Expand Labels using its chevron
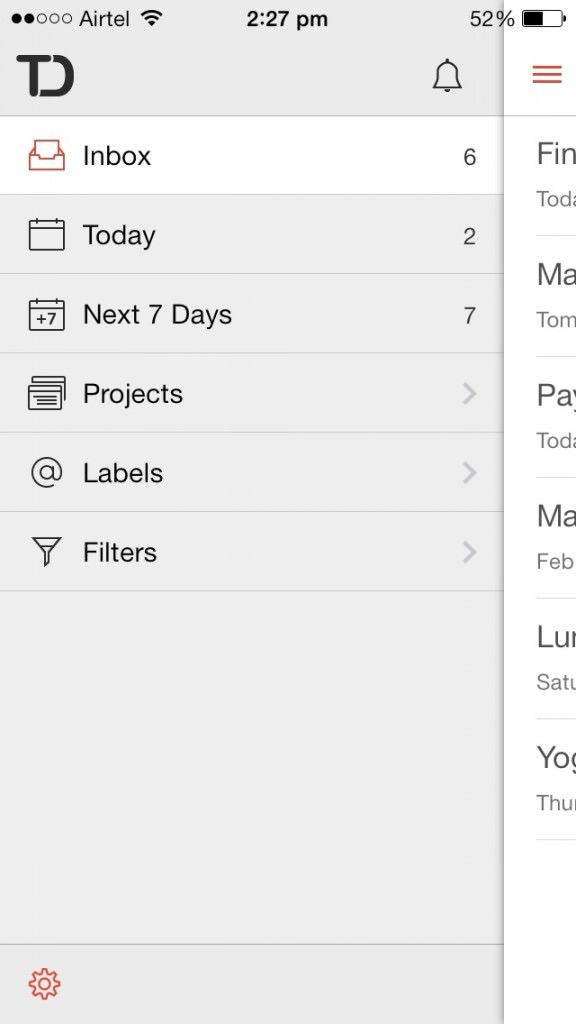 pyautogui.click(x=469, y=473)
